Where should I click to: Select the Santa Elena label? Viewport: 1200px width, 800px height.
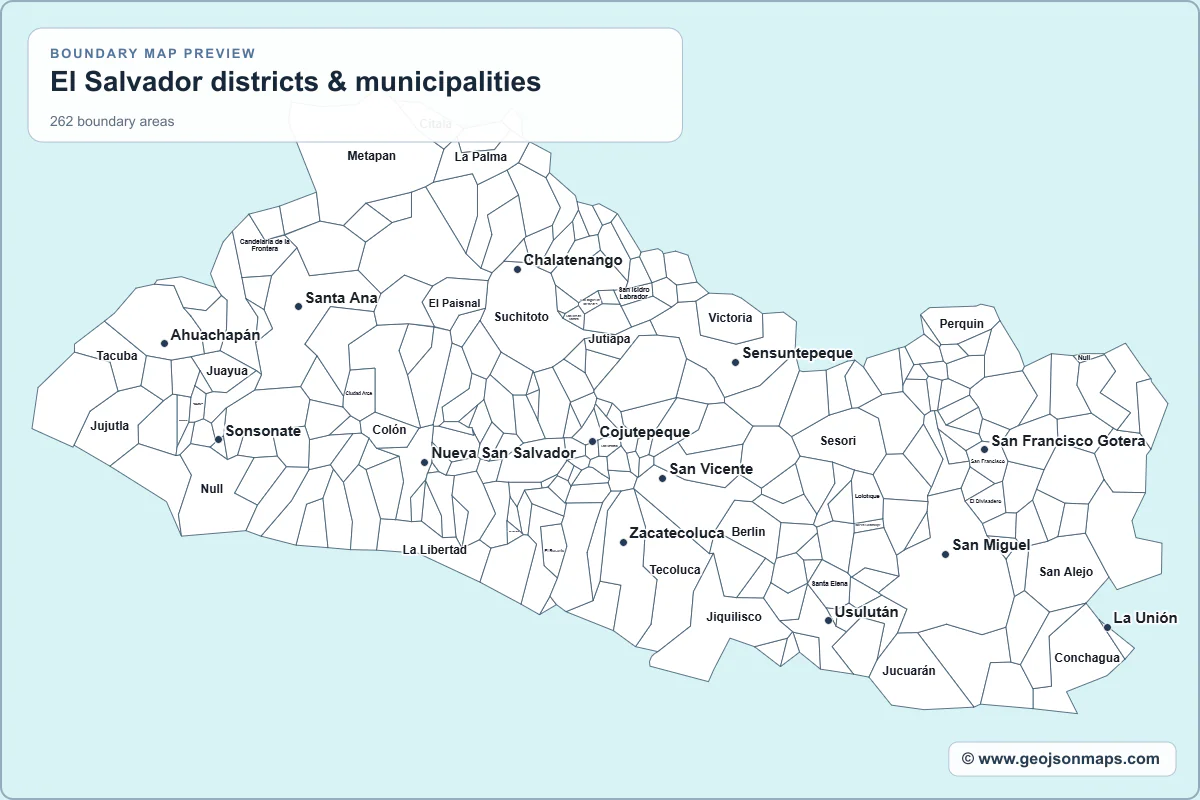point(829,583)
